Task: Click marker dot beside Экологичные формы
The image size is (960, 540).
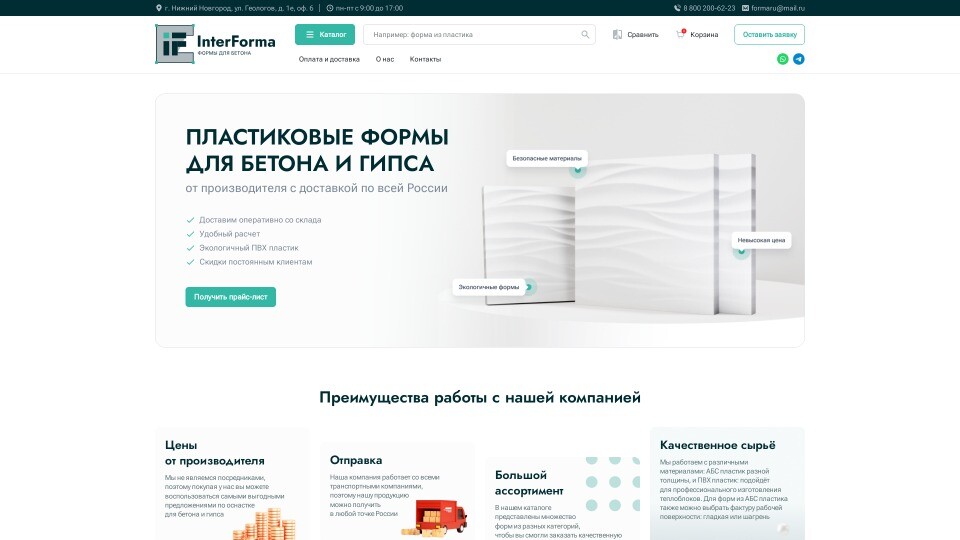Action: [530, 287]
